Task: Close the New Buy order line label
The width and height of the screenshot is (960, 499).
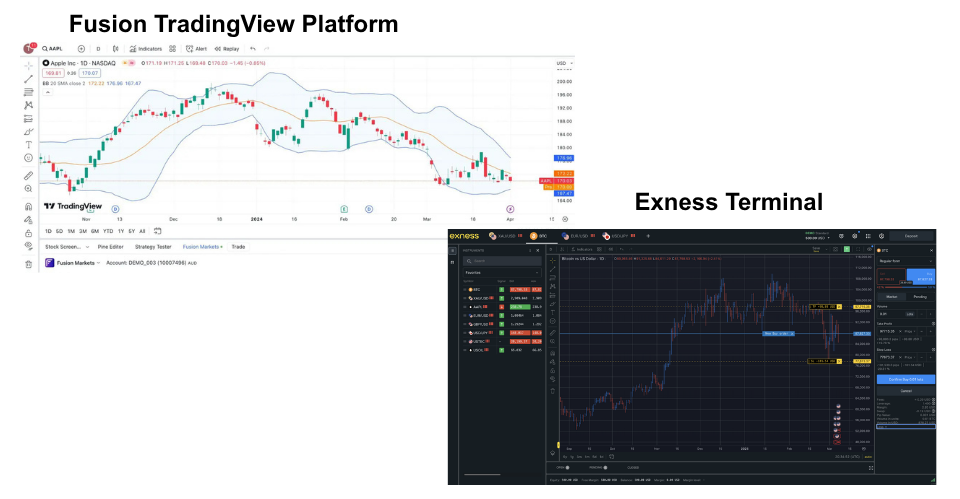Action: pyautogui.click(x=792, y=334)
